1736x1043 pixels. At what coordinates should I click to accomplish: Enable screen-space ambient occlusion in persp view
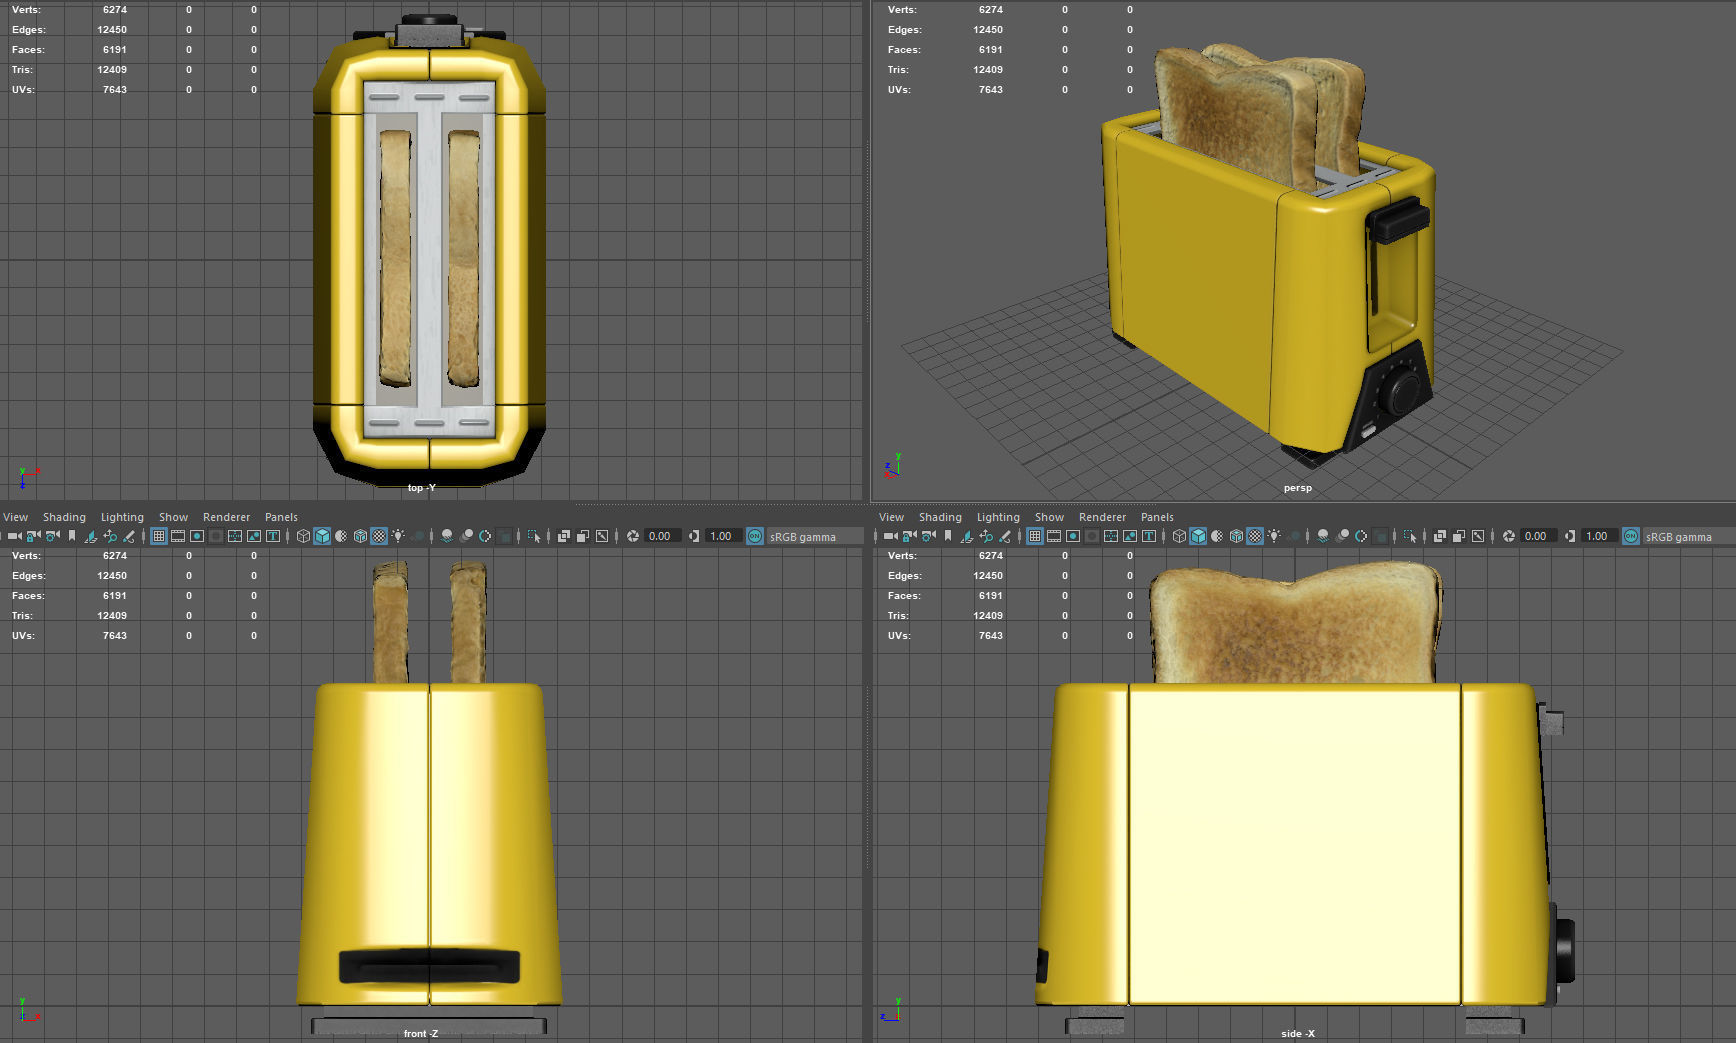click(1322, 537)
